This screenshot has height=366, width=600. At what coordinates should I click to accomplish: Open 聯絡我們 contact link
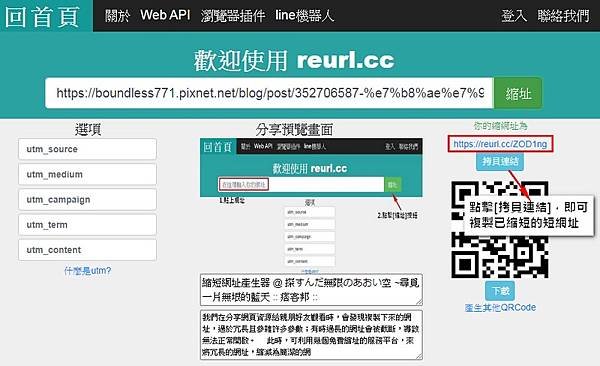[563, 16]
